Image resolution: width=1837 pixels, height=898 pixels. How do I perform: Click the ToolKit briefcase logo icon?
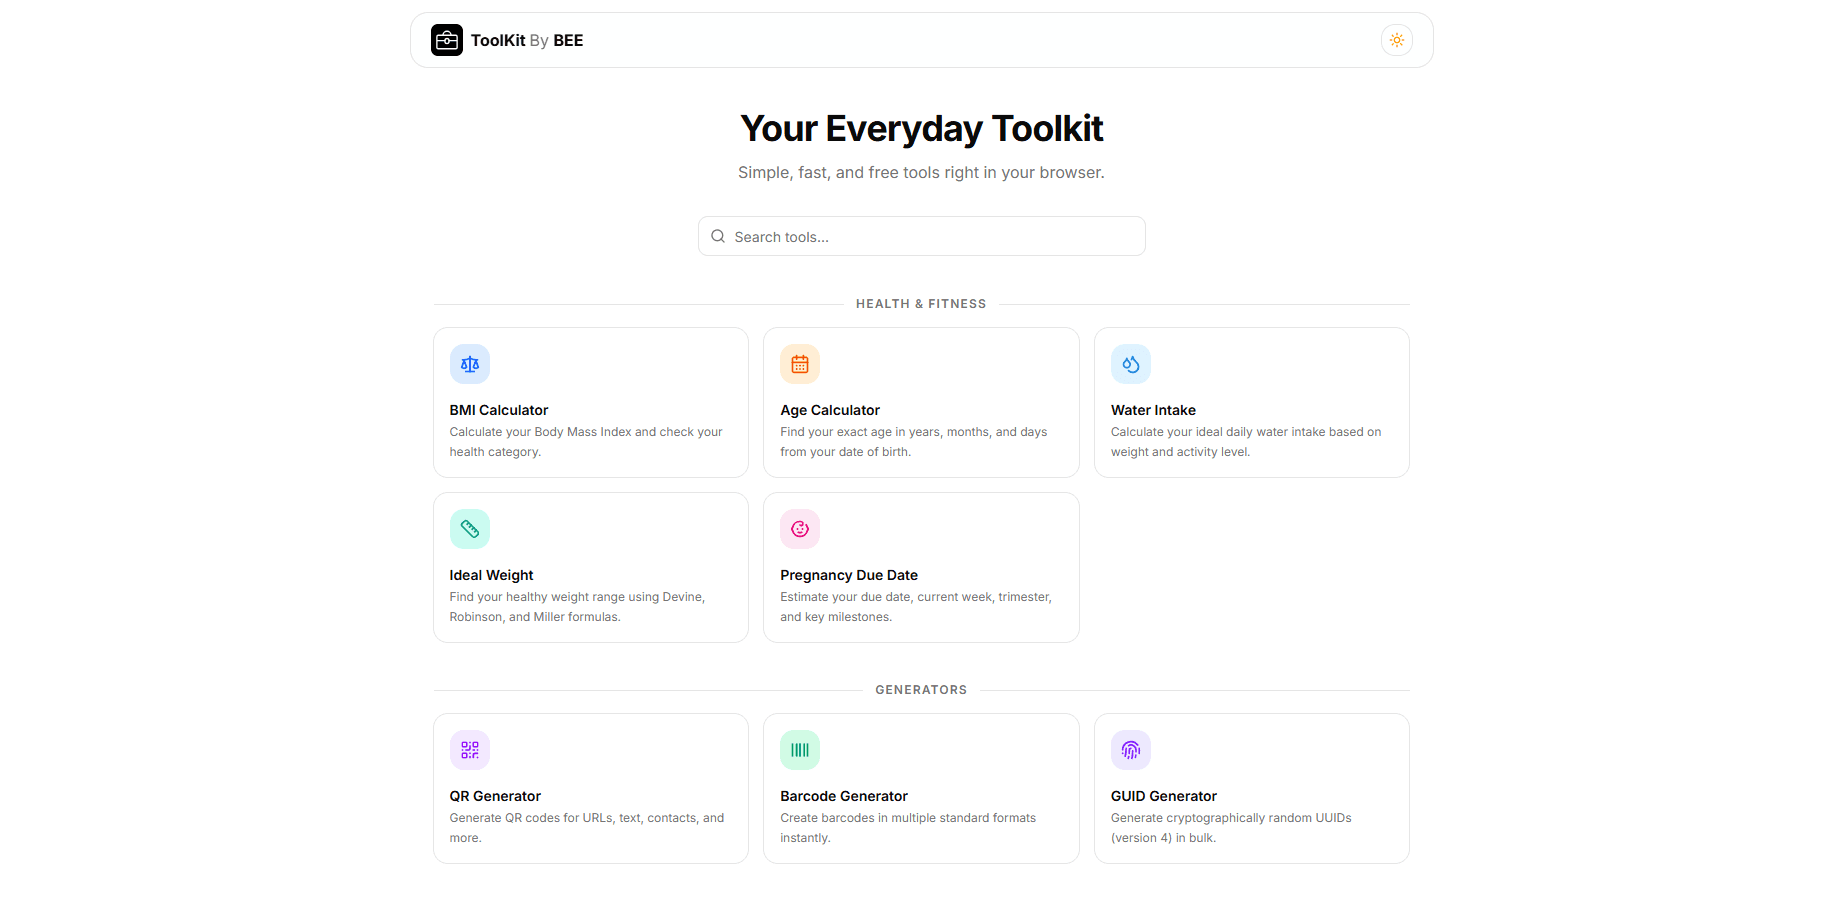coord(447,40)
